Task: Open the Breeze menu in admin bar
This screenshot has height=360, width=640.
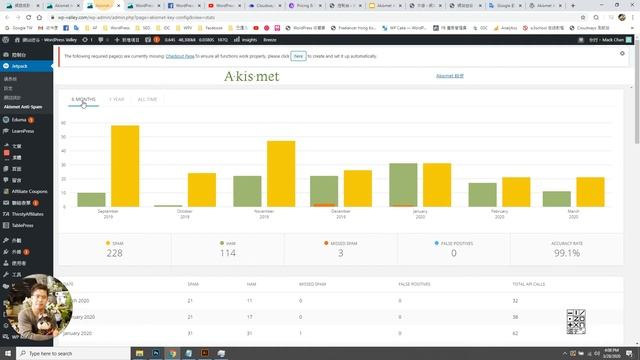Action: pyautogui.click(x=270, y=40)
